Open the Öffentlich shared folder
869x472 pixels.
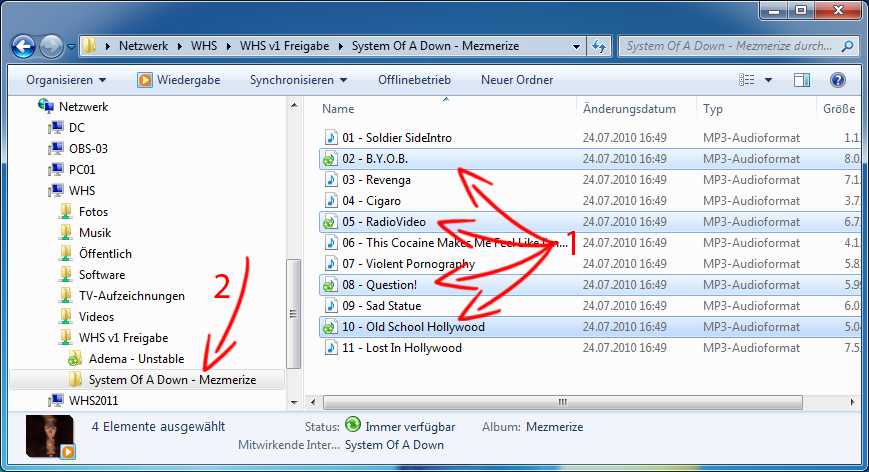click(x=105, y=254)
